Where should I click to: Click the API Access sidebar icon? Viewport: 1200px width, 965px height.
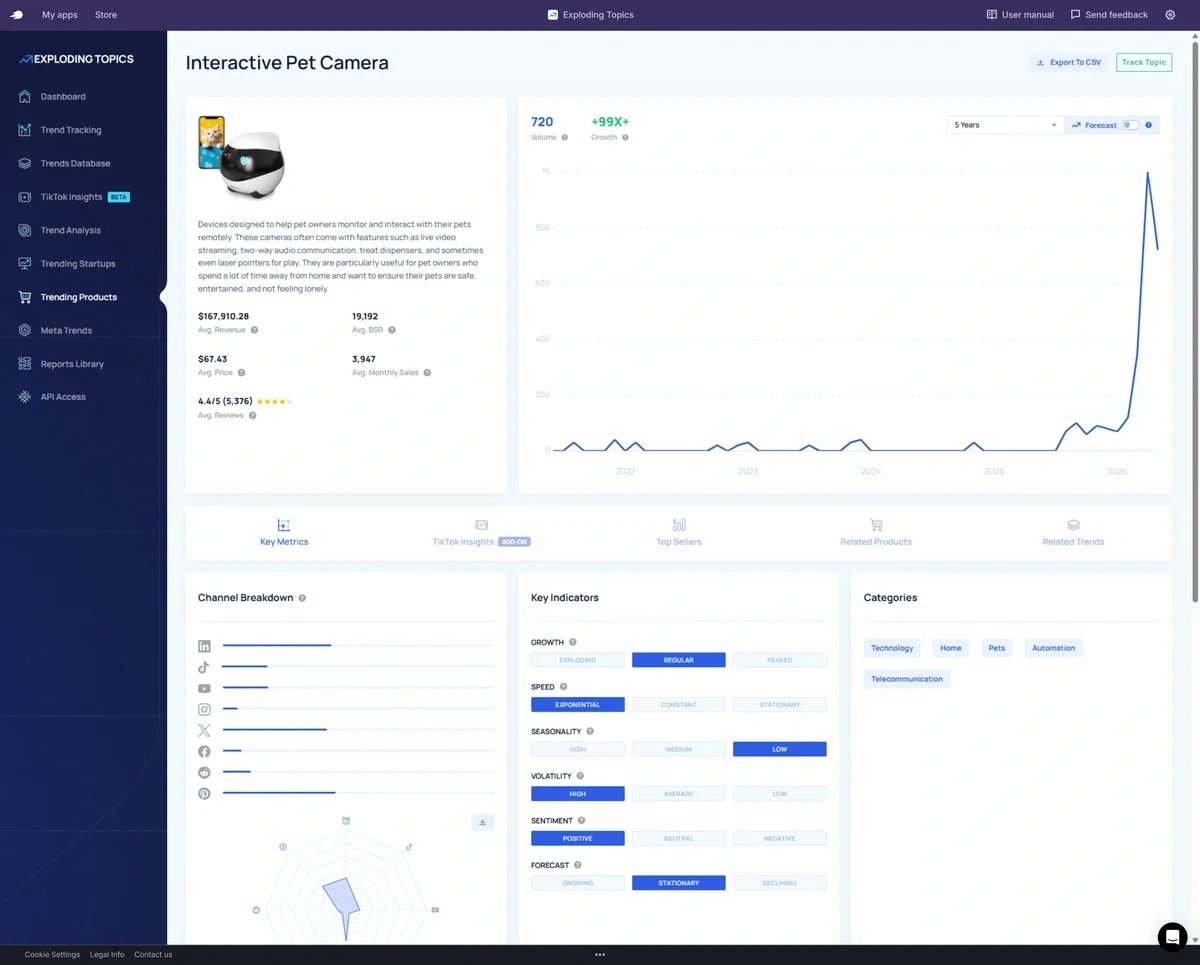click(x=25, y=397)
